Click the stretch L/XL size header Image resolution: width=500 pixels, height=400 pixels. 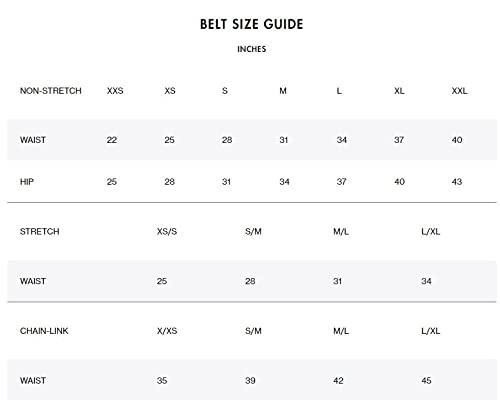click(431, 231)
